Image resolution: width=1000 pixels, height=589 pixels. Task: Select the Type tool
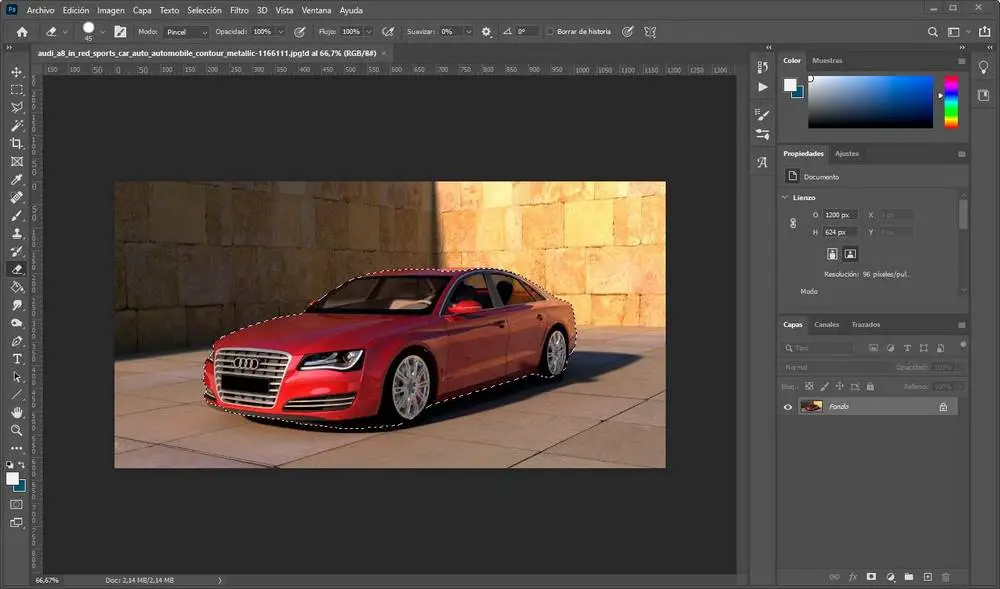coord(17,358)
